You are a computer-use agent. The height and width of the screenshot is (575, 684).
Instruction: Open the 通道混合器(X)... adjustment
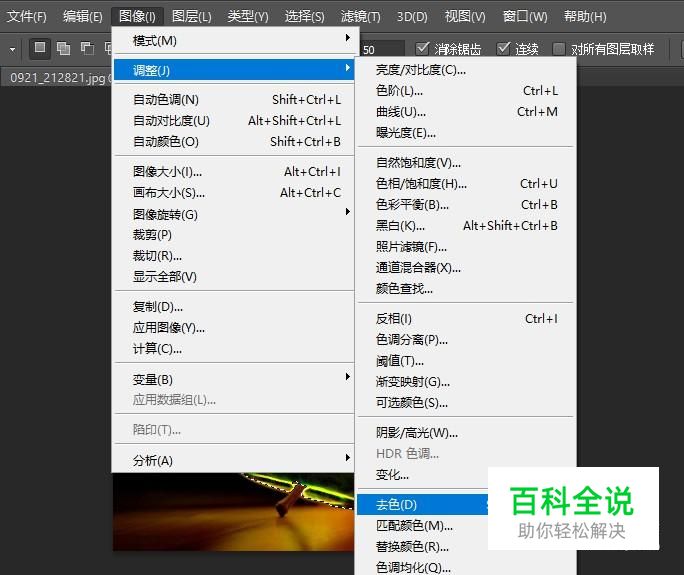(x=465, y=267)
